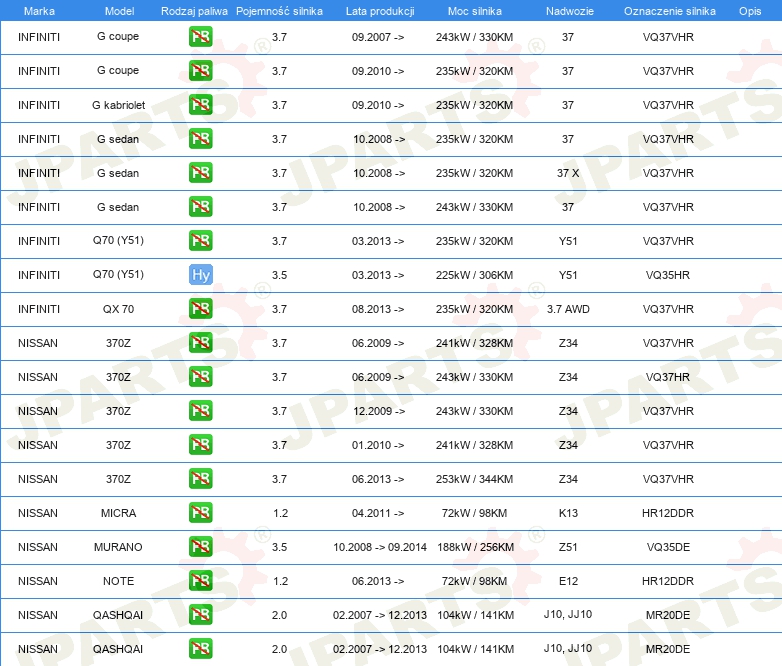Click the 188kW / 256KM power cell
Image resolution: width=782 pixels, height=666 pixels.
475,547
